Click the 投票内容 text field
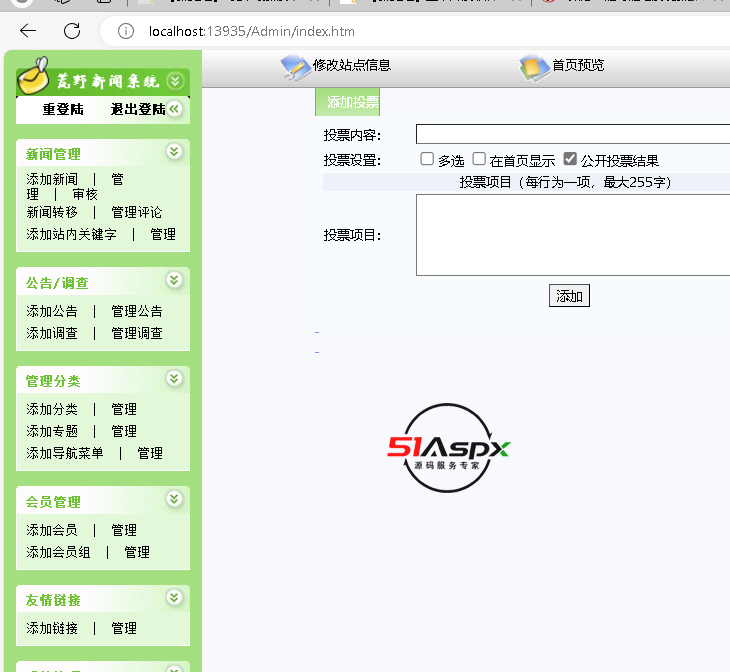 coord(573,134)
